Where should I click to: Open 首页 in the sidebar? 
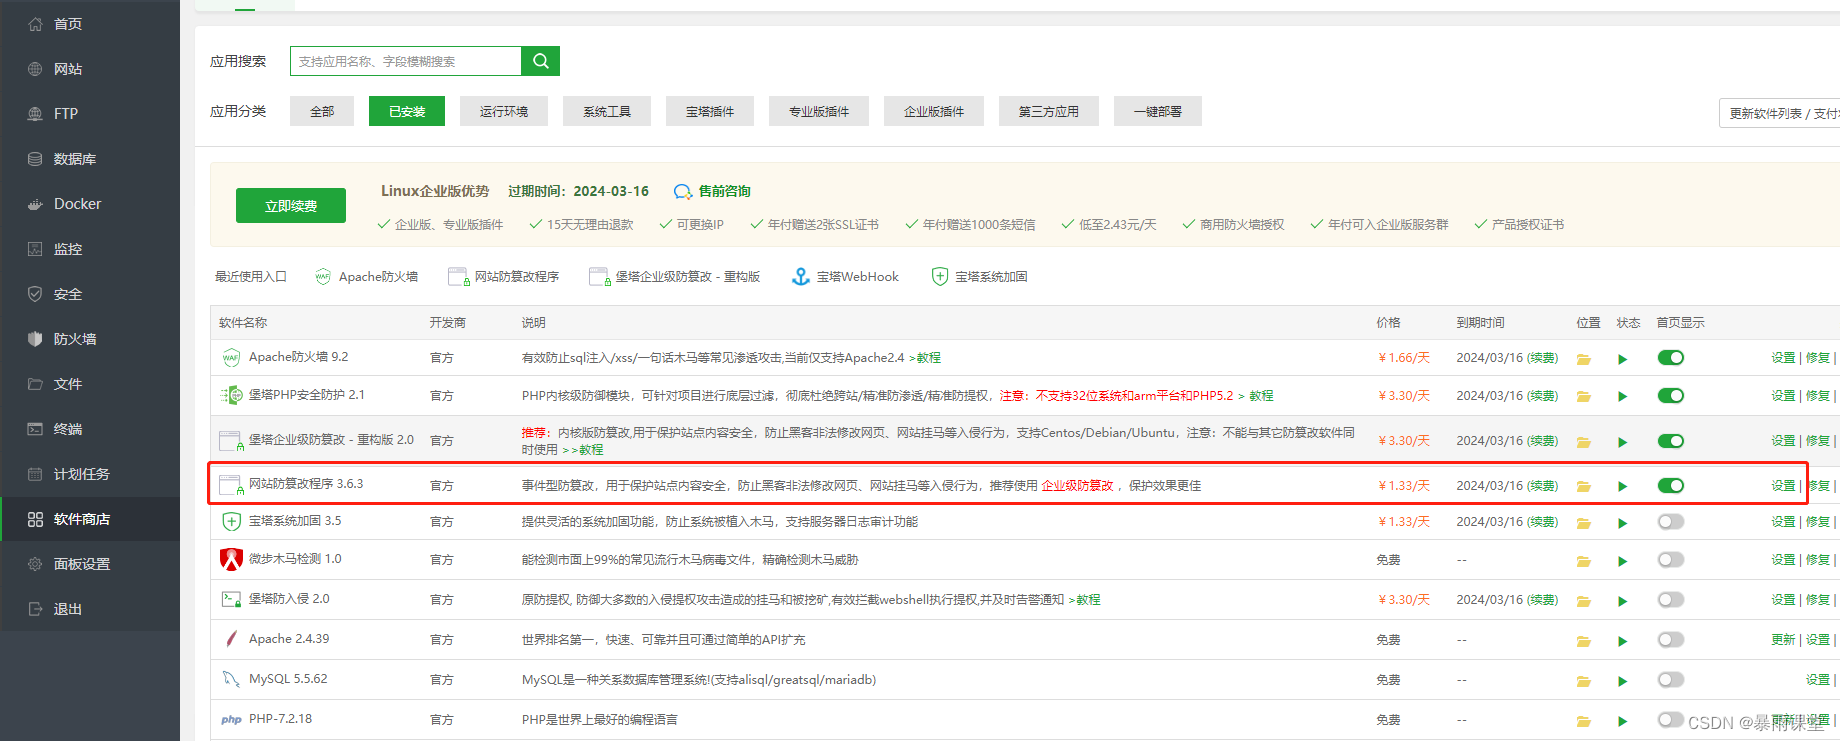[90, 24]
